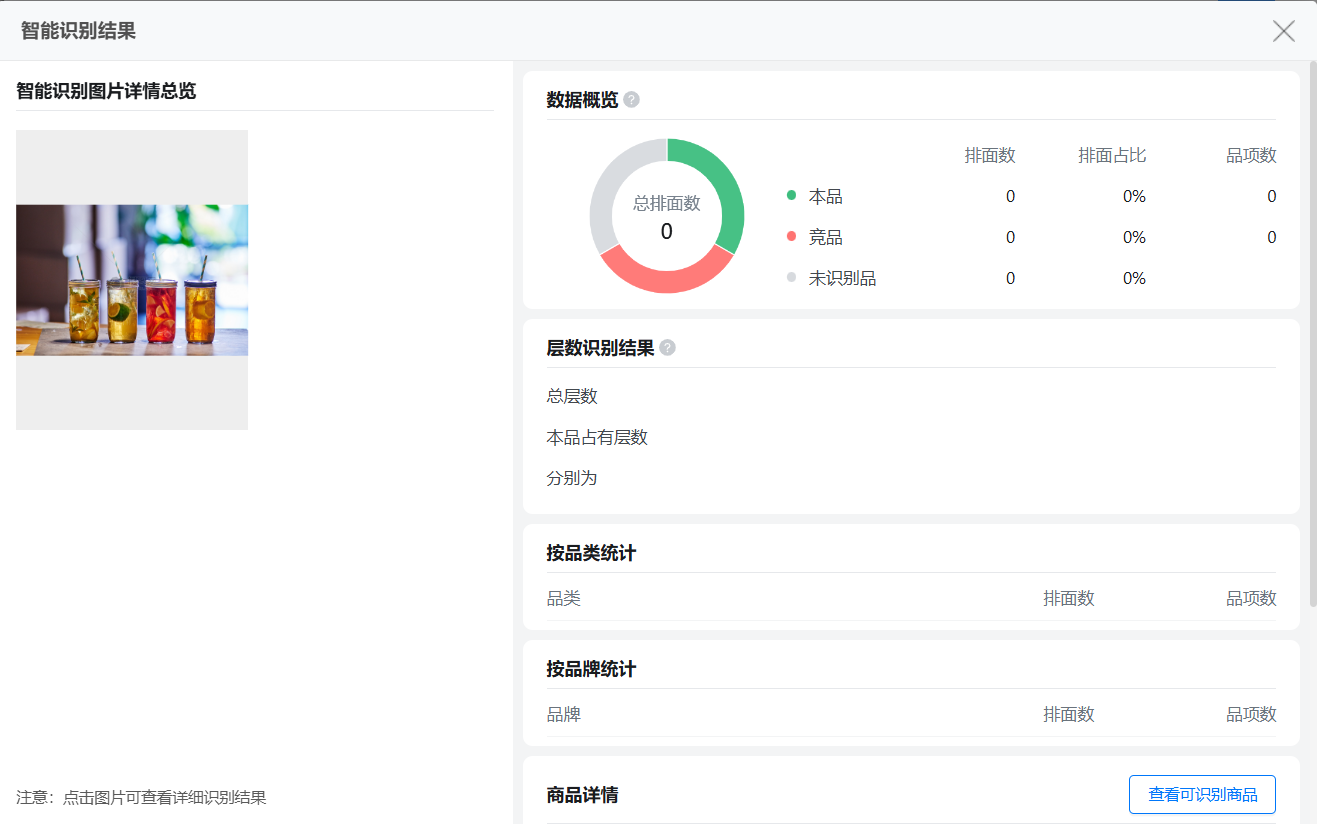Click the 查看可识别商品 button

[1202, 795]
